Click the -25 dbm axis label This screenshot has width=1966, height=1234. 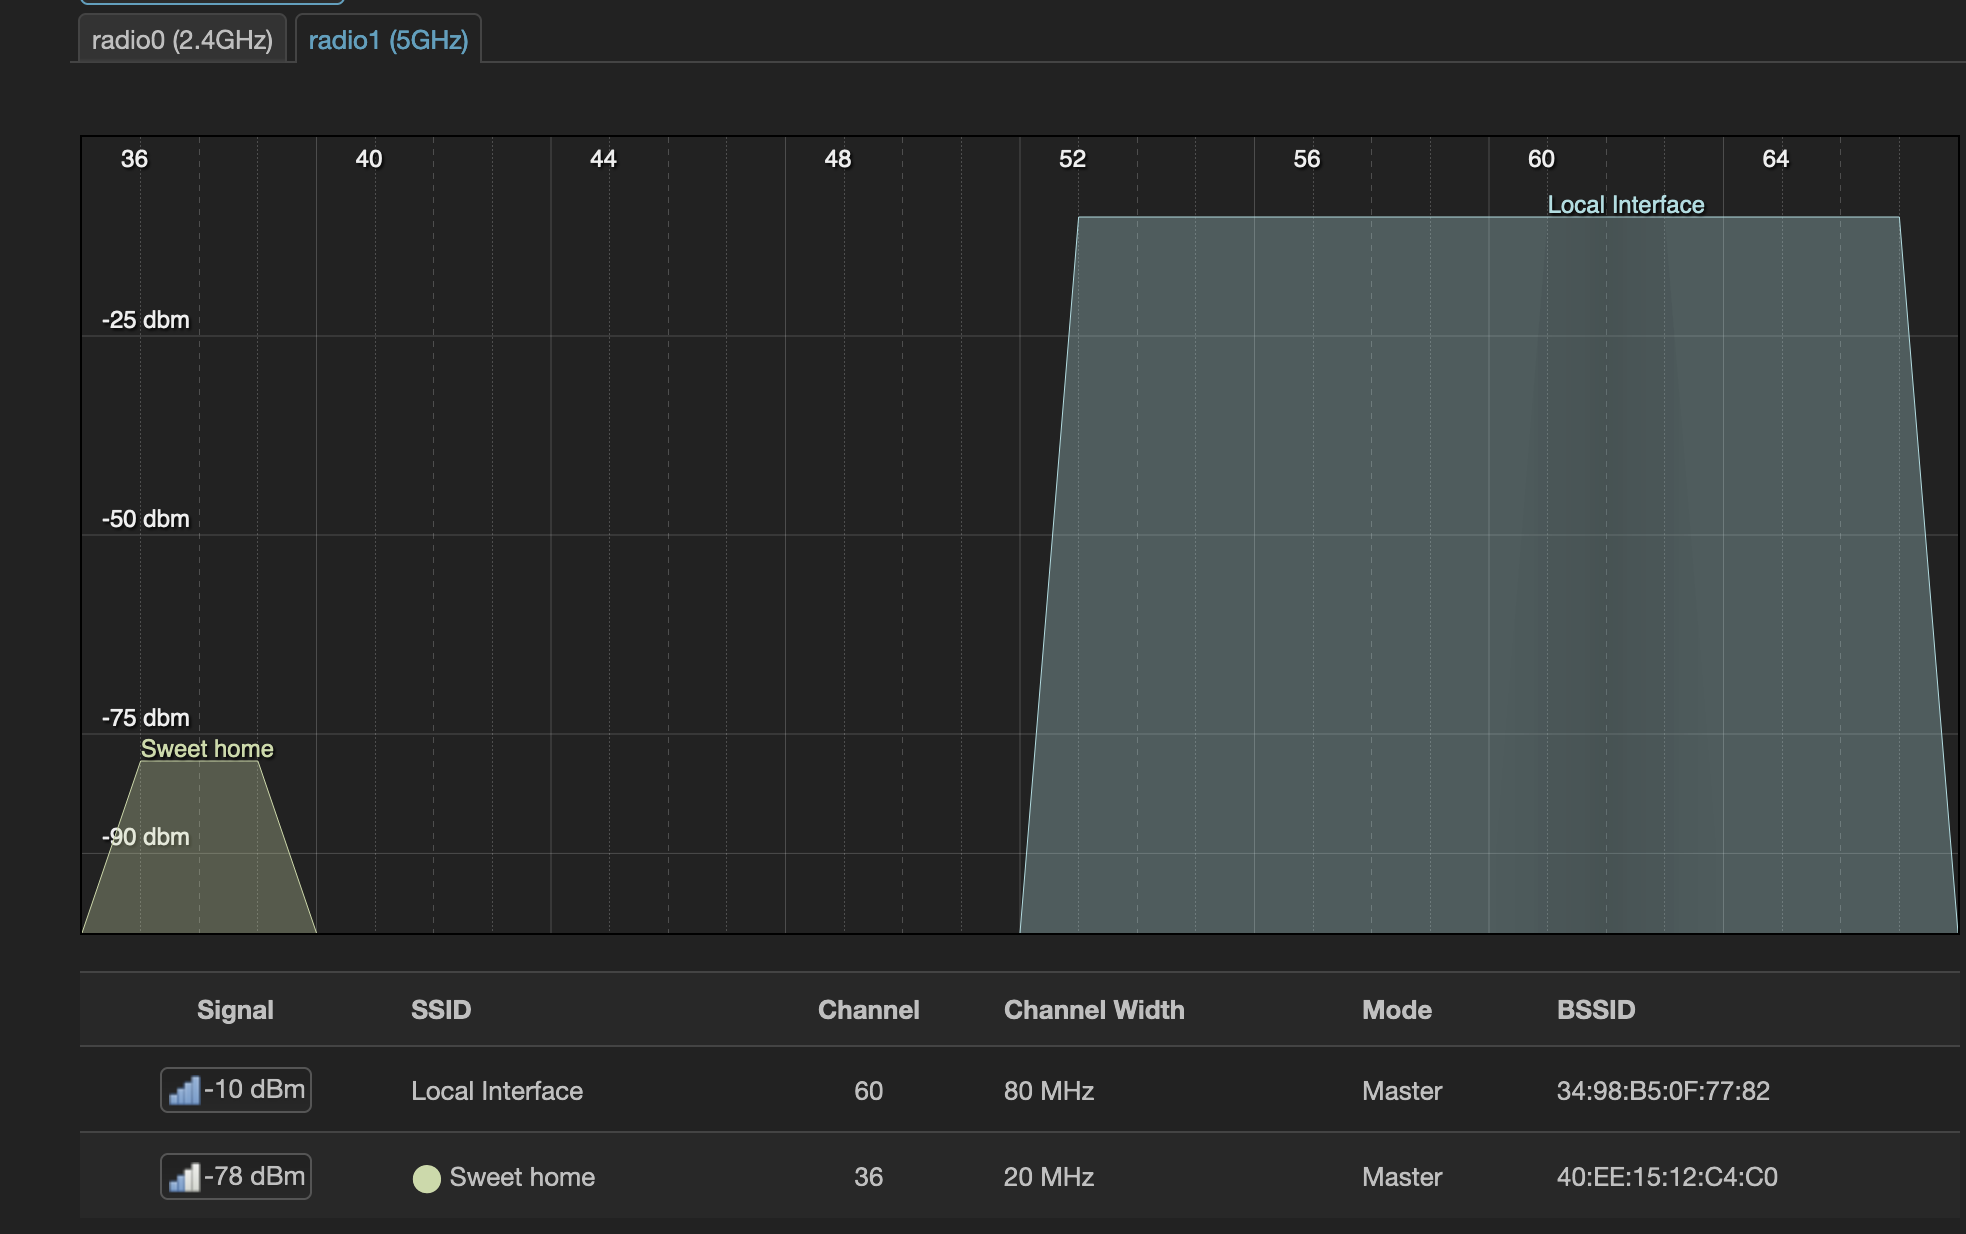(146, 320)
